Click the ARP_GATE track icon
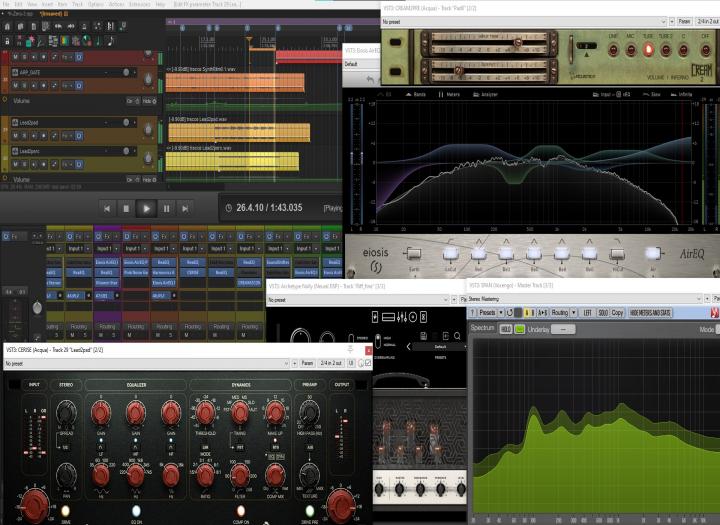This screenshot has height=525, width=720. pos(15,72)
